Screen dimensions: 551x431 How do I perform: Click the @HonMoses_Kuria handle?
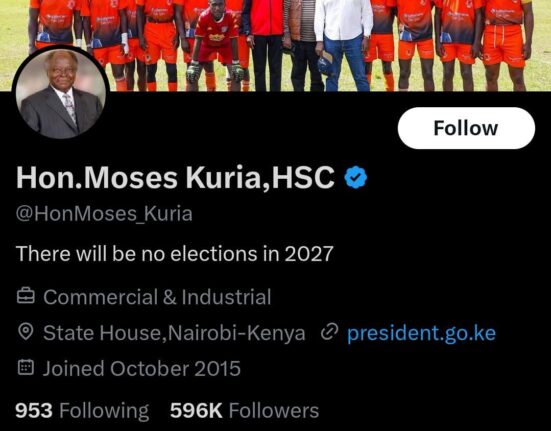[104, 214]
